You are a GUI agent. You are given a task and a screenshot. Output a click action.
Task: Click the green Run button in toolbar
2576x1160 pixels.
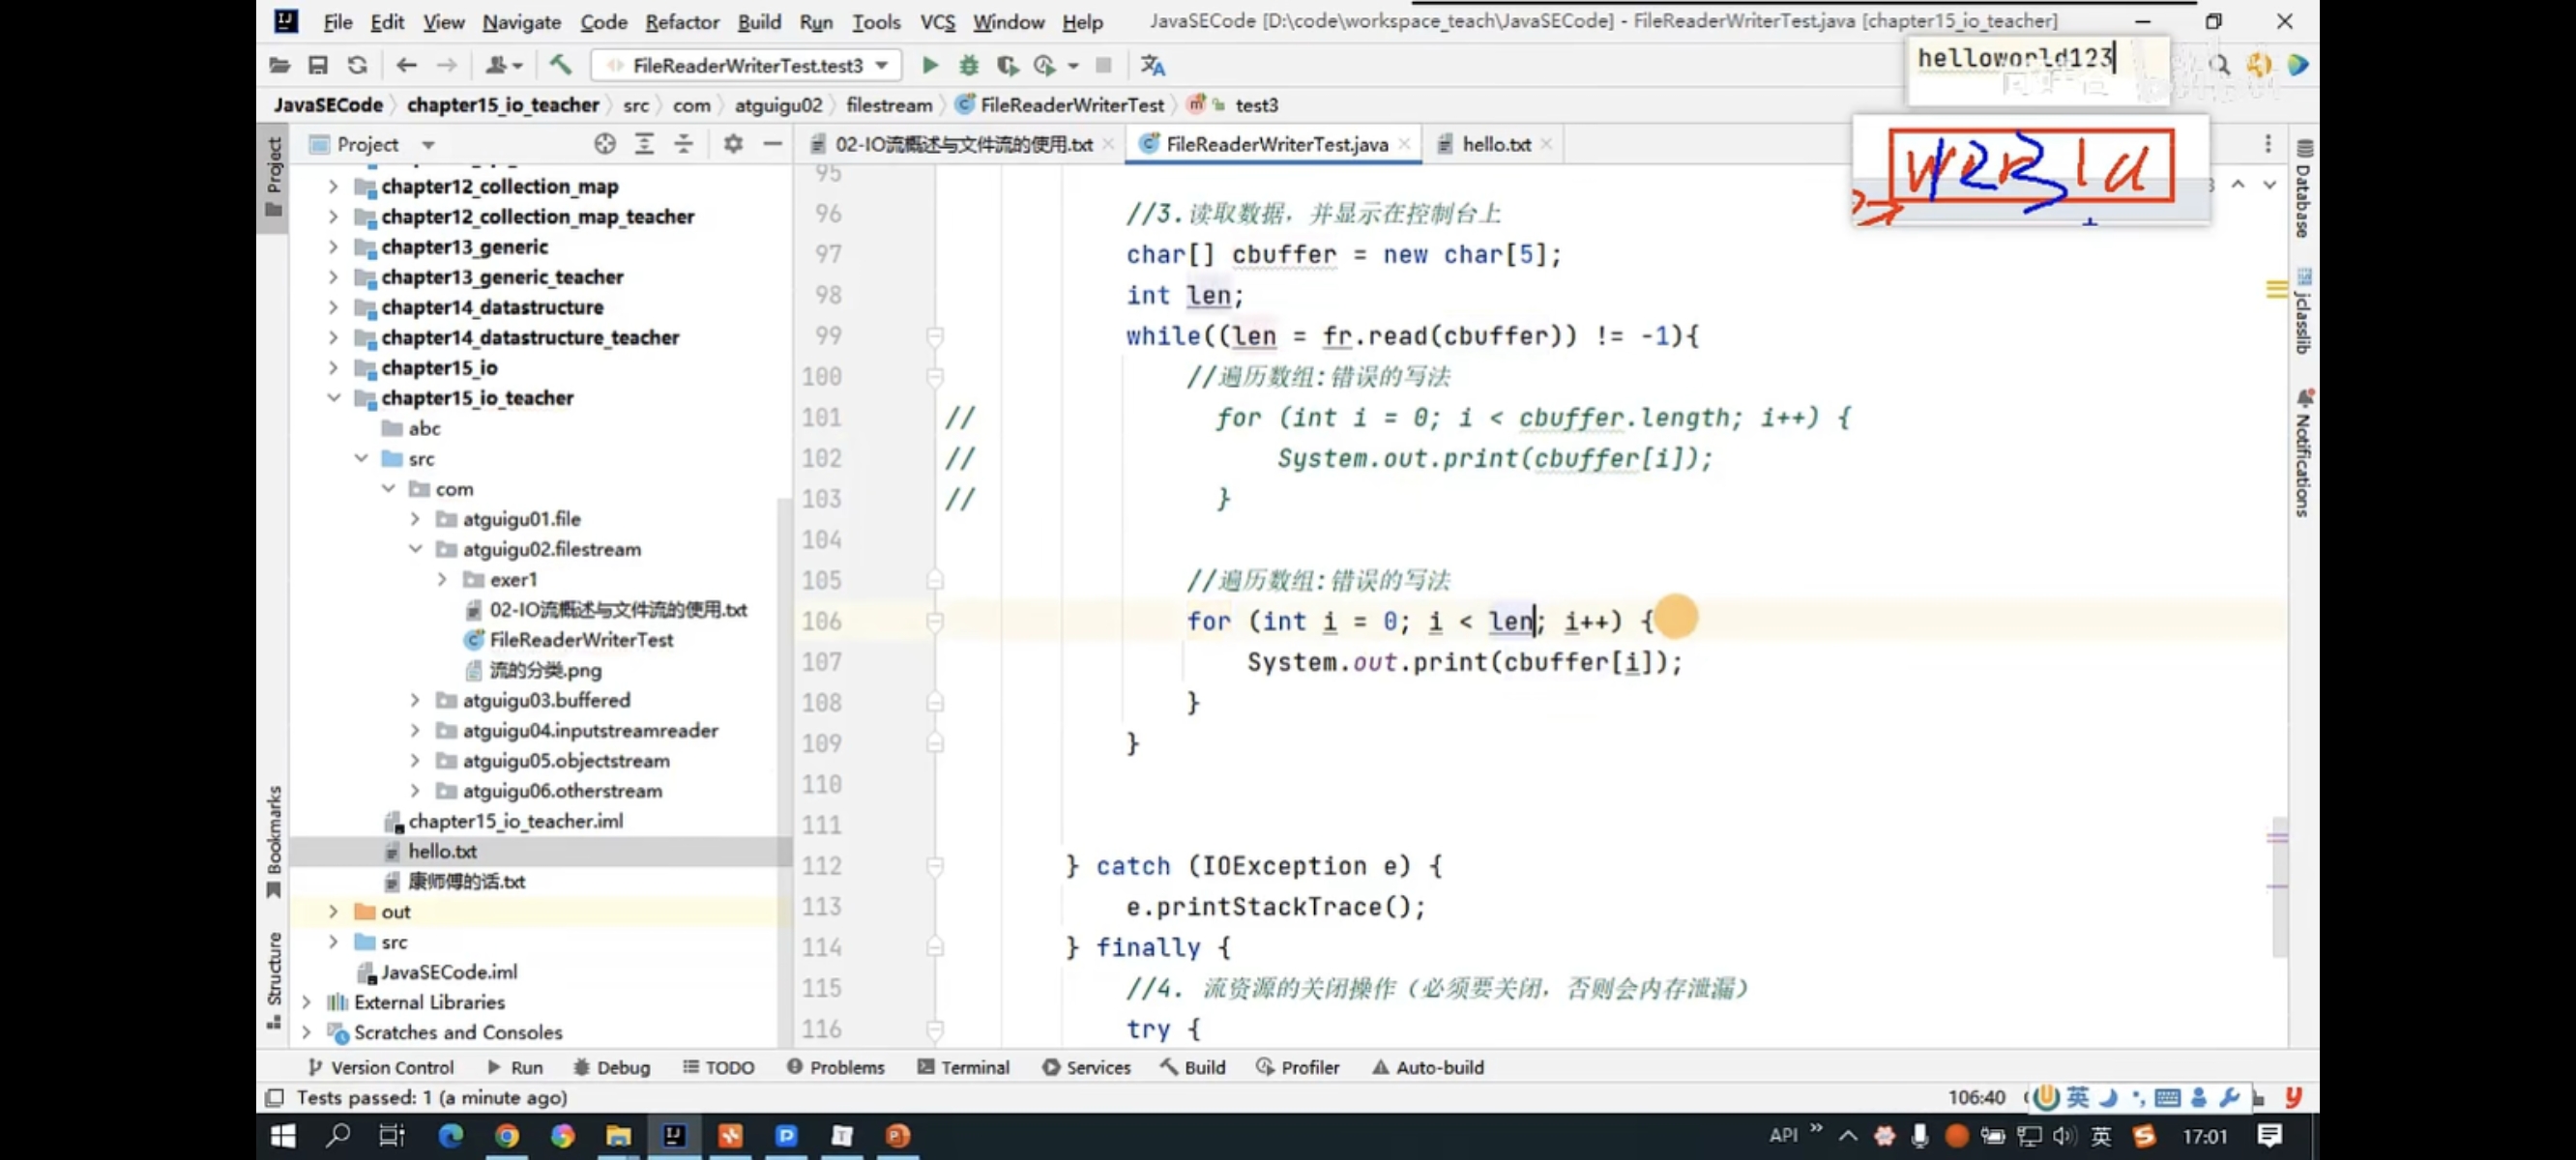coord(929,65)
